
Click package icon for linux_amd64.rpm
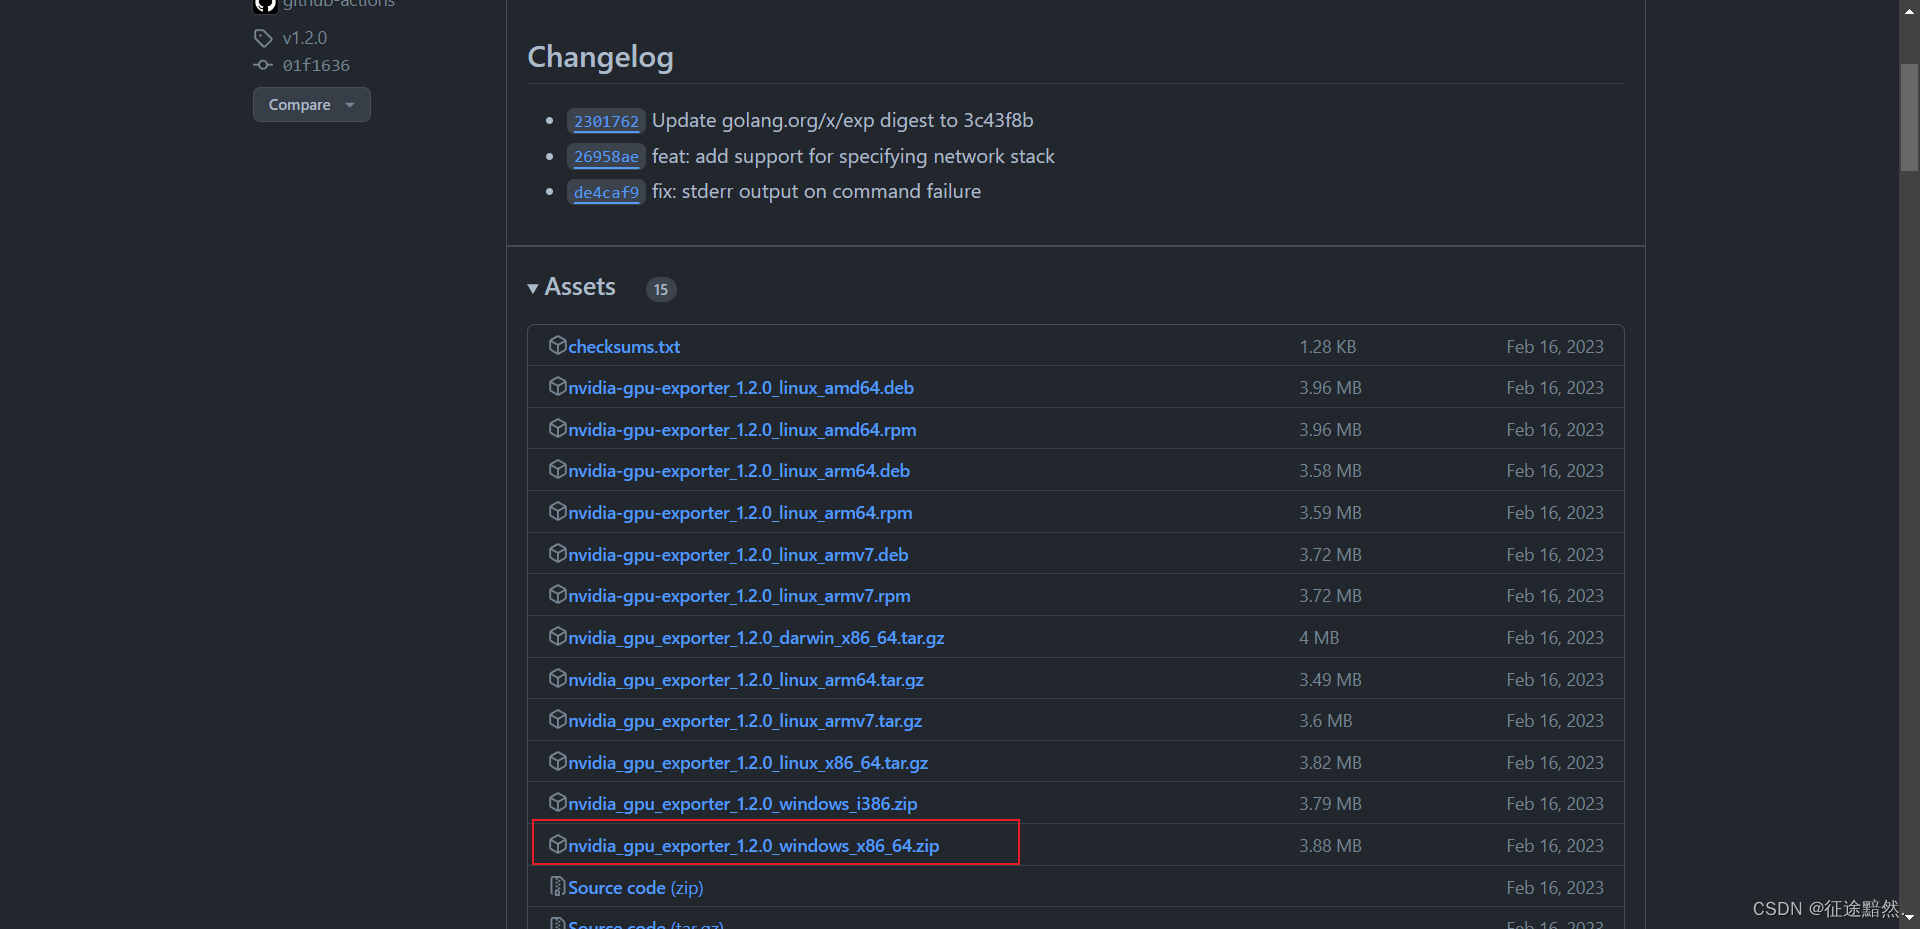[558, 428]
